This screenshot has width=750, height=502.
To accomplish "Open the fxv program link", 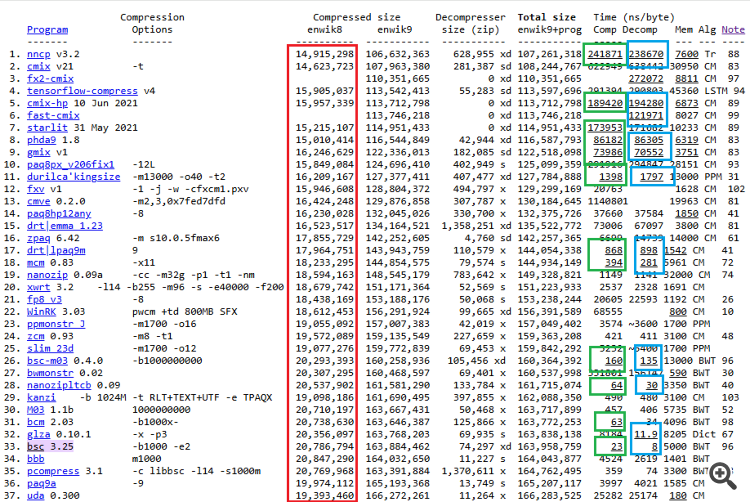I will [35, 189].
